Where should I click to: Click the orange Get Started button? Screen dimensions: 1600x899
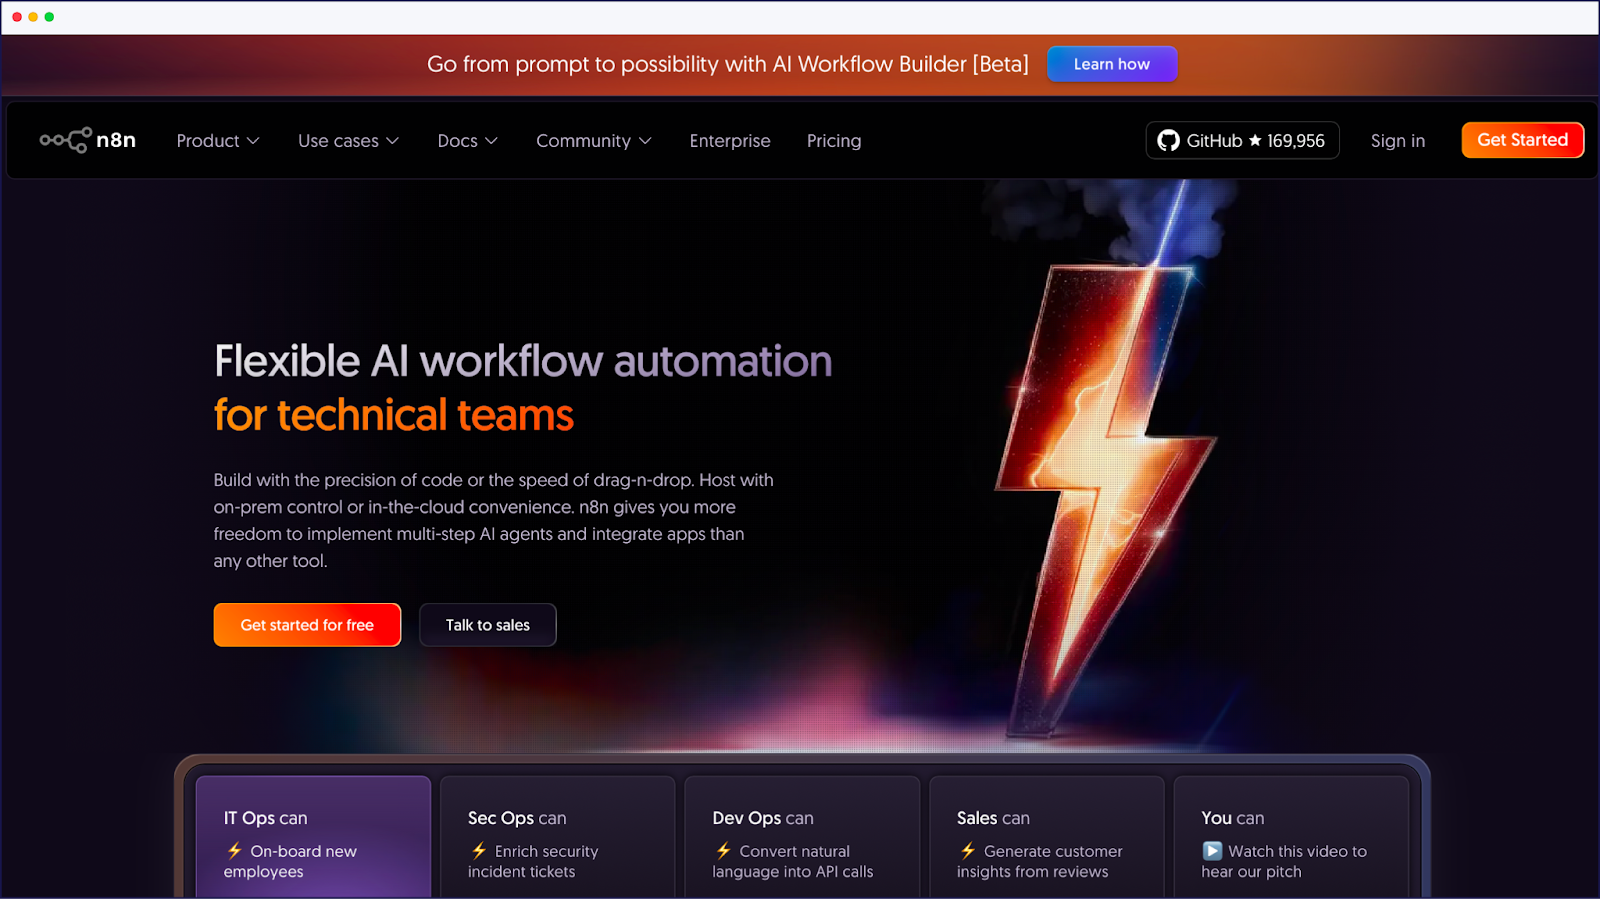coord(1522,140)
